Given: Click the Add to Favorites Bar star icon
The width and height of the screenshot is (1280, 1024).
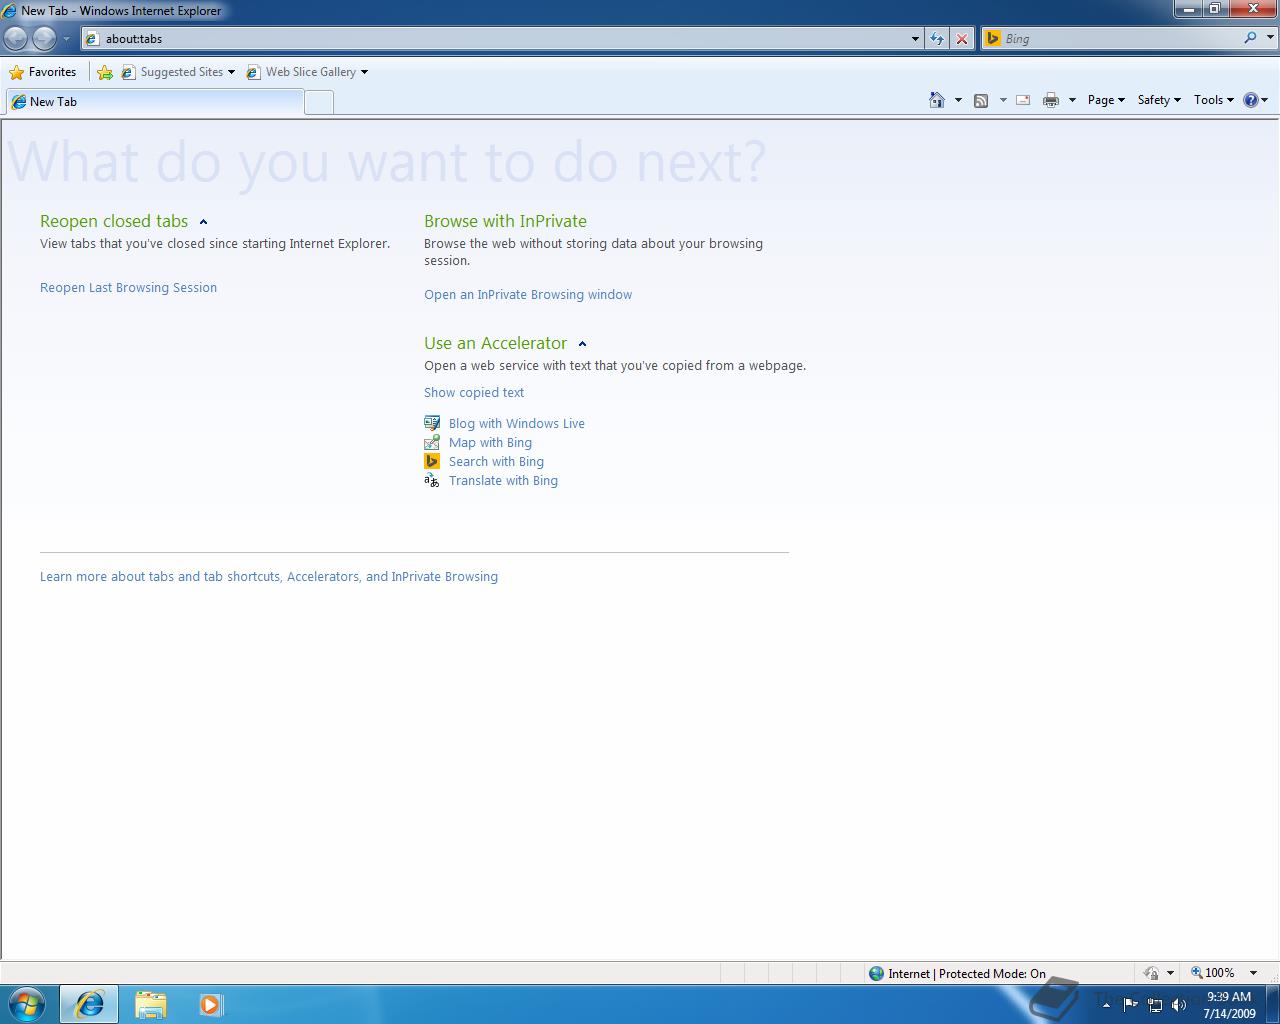Looking at the screenshot, I should (105, 72).
